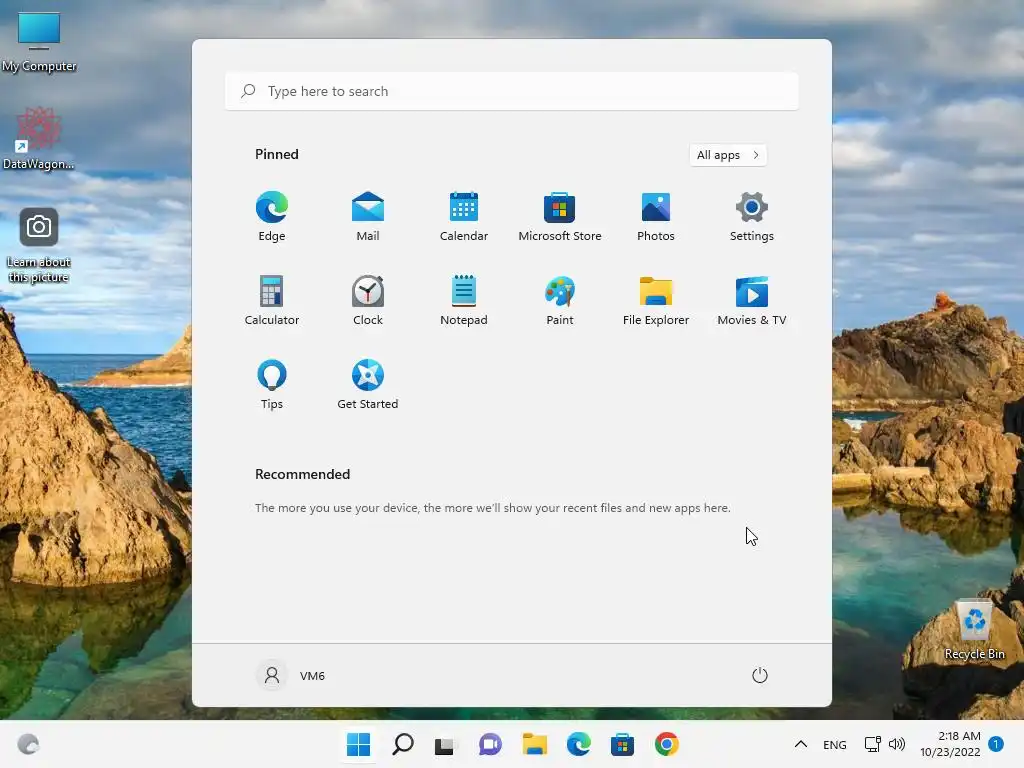1024x768 pixels.
Task: Launch the Get Started app
Action: 368,384
